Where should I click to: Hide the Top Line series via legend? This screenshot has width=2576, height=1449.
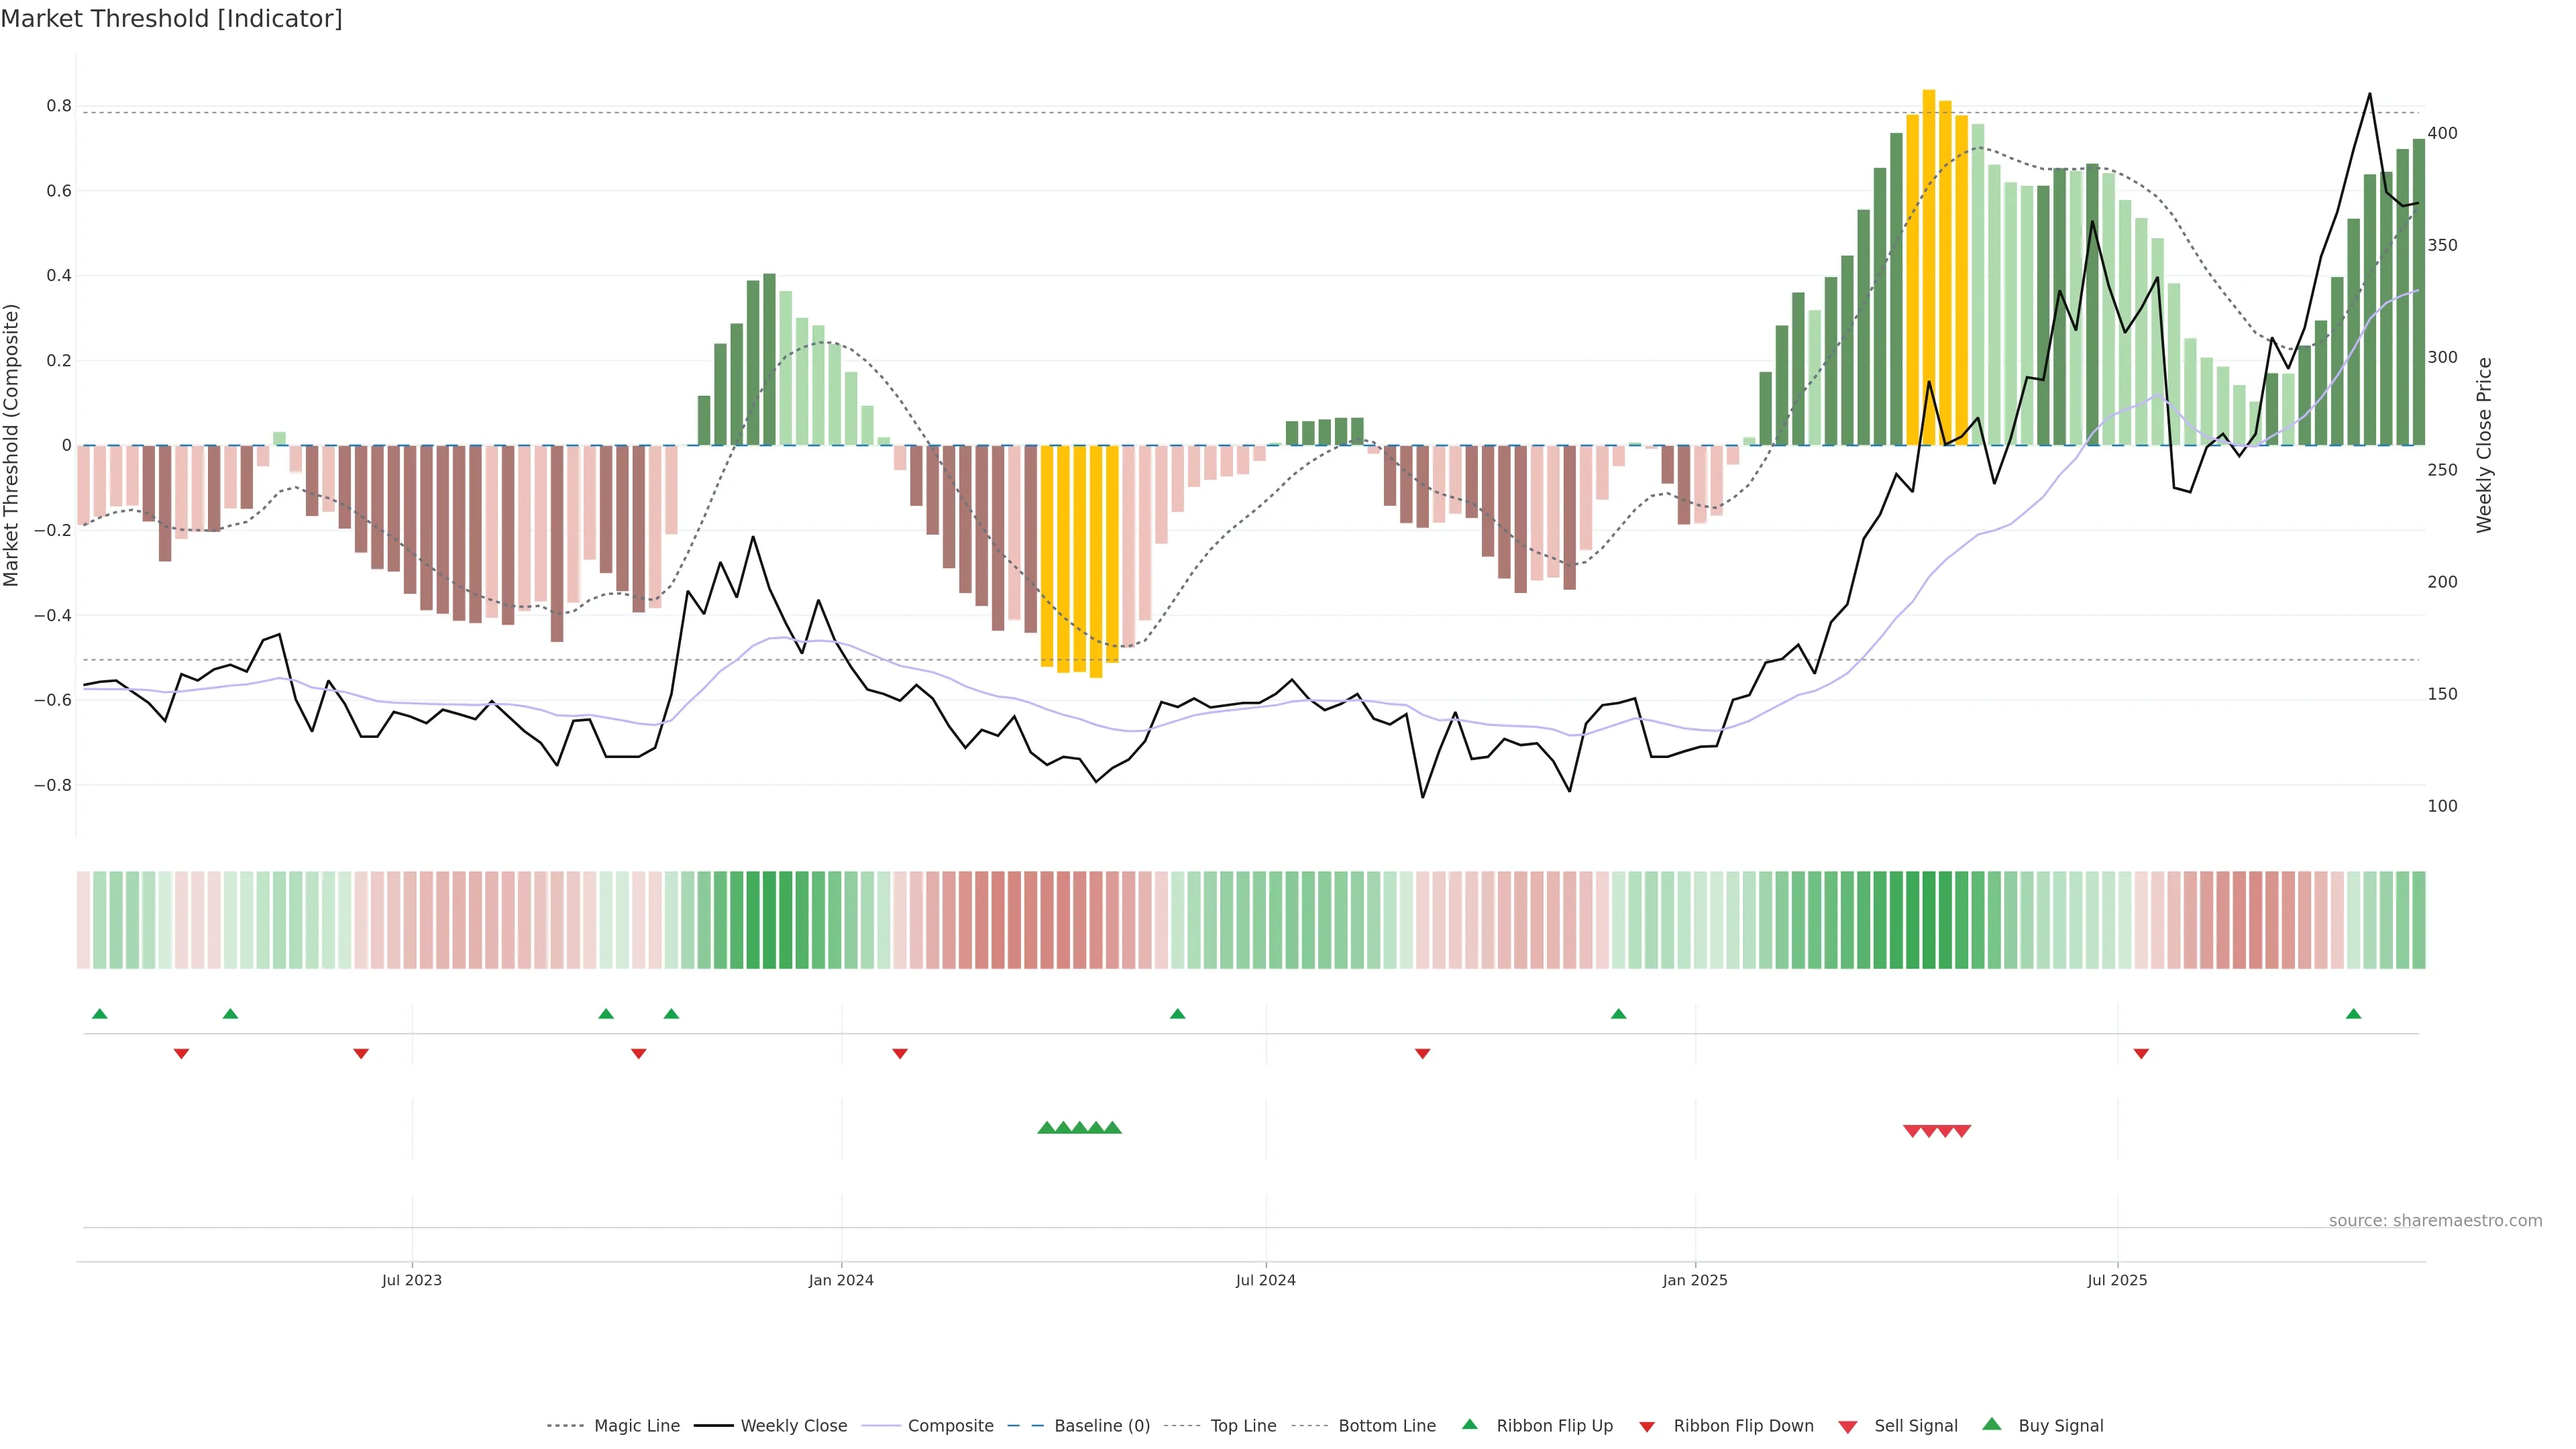click(x=1243, y=1426)
